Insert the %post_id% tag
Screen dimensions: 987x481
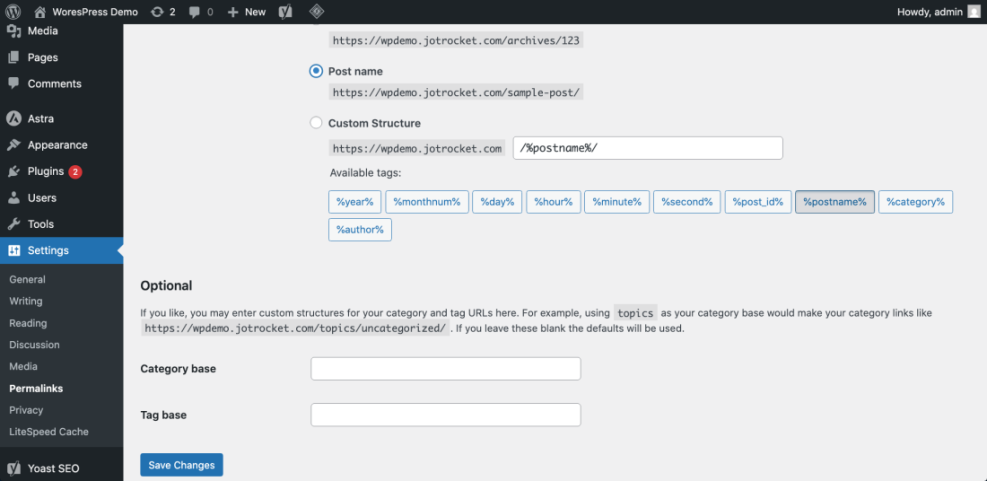[758, 202]
